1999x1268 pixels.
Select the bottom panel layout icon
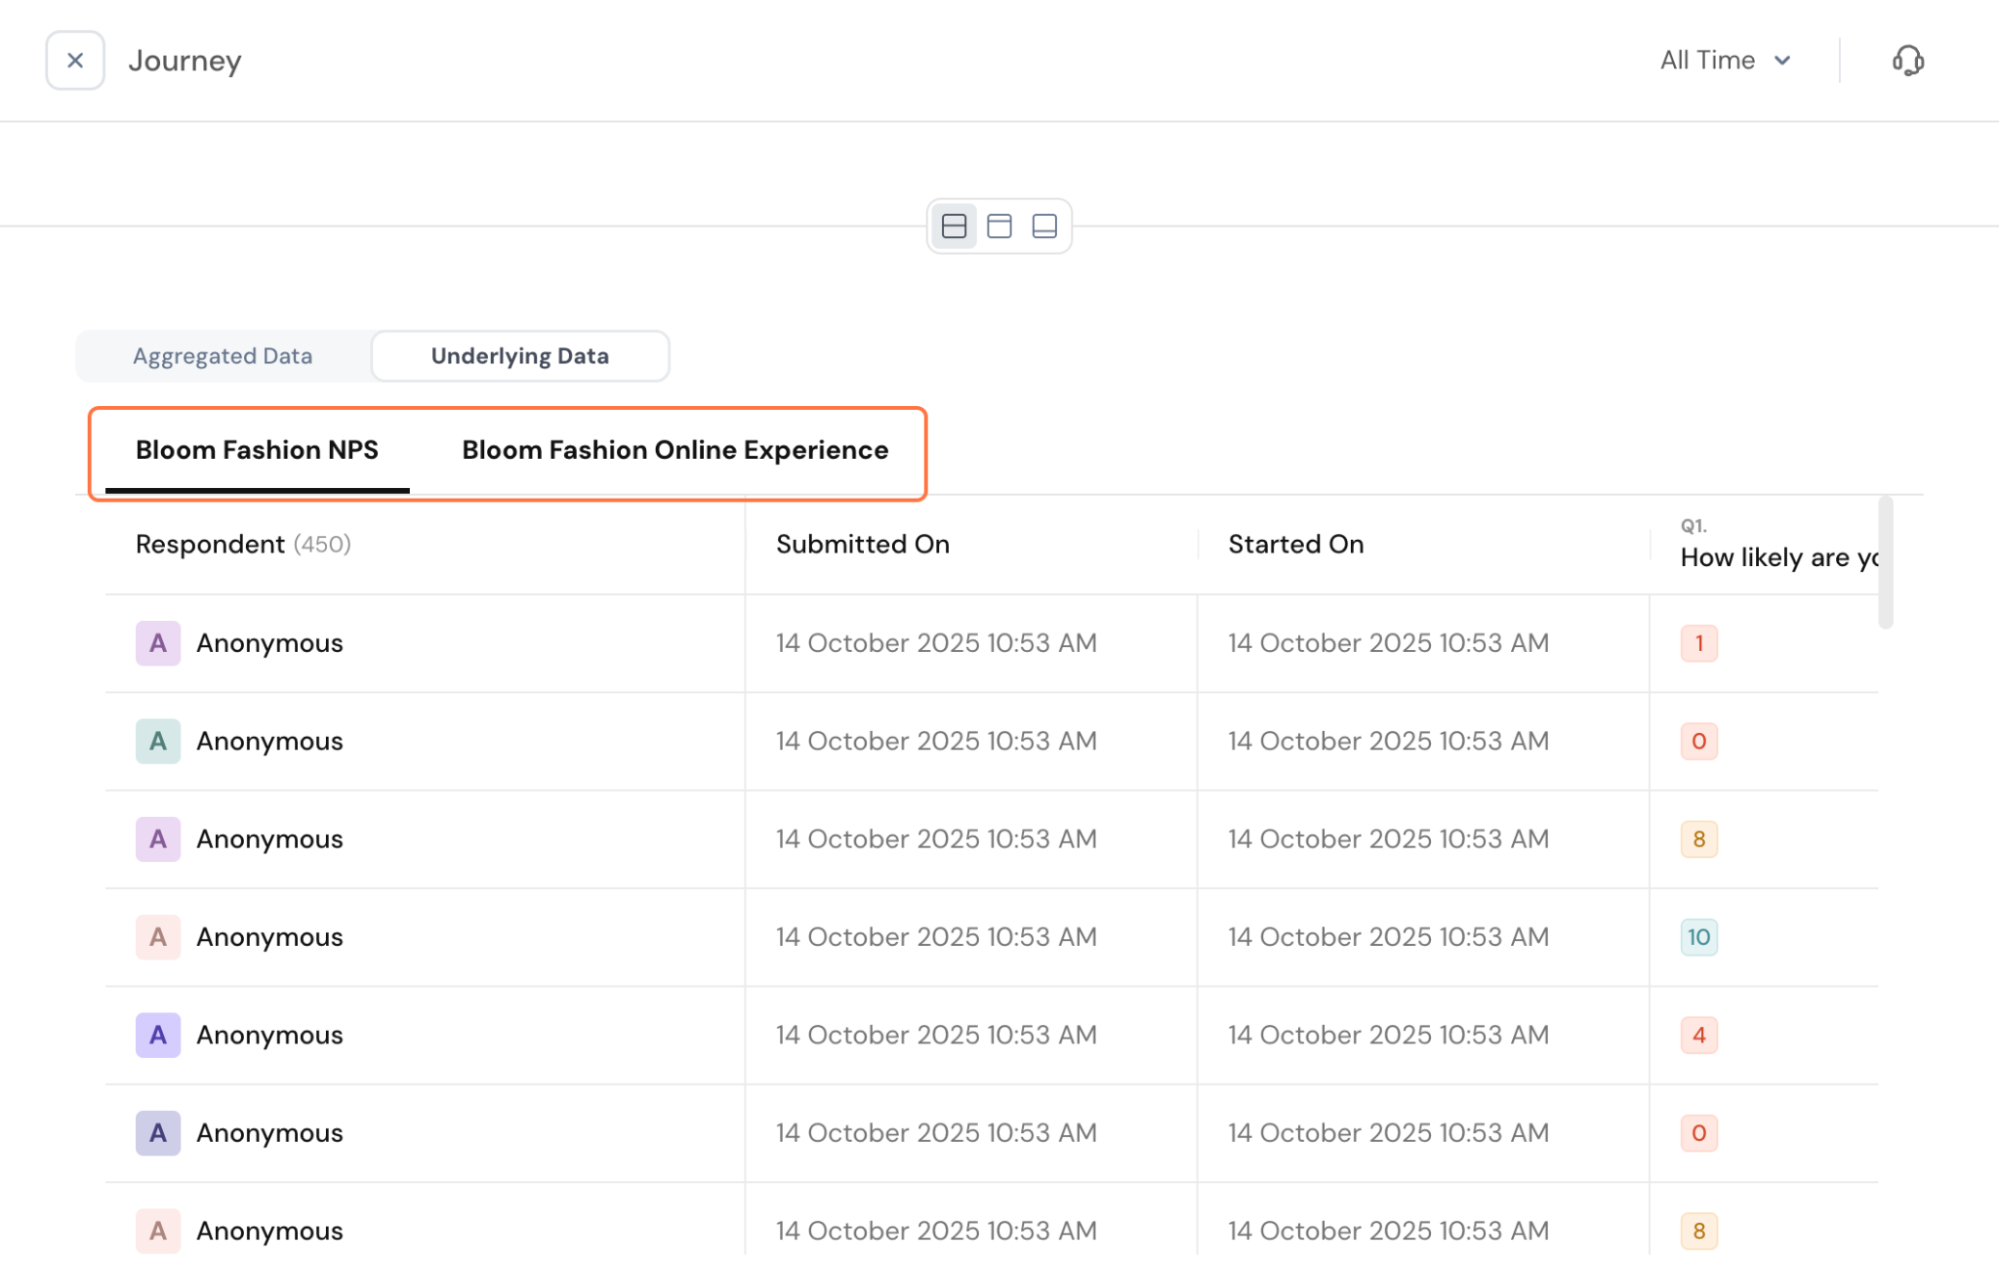tap(1044, 226)
